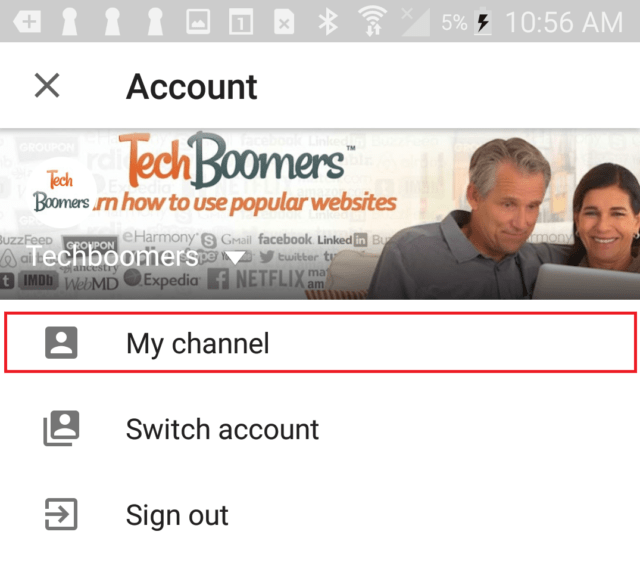Click the My channel person icon
The height and width of the screenshot is (569, 640).
pyautogui.click(x=61, y=342)
